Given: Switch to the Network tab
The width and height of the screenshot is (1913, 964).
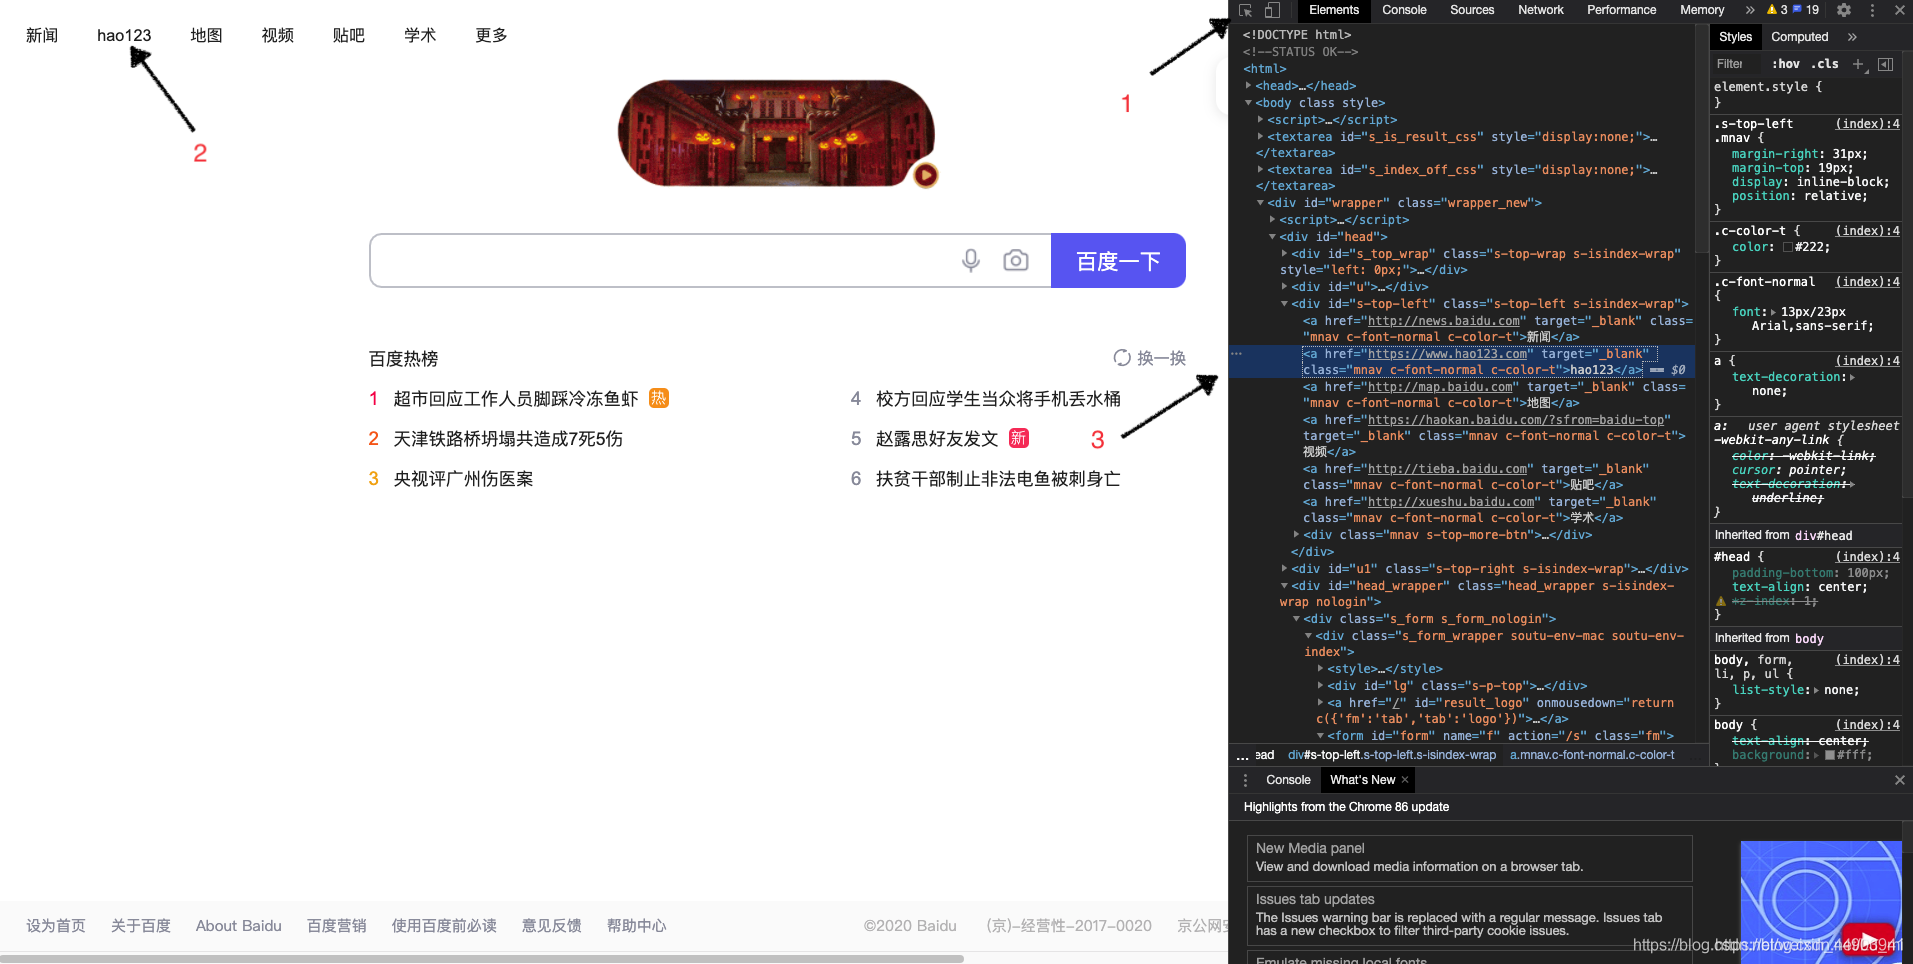Looking at the screenshot, I should pos(1540,10).
